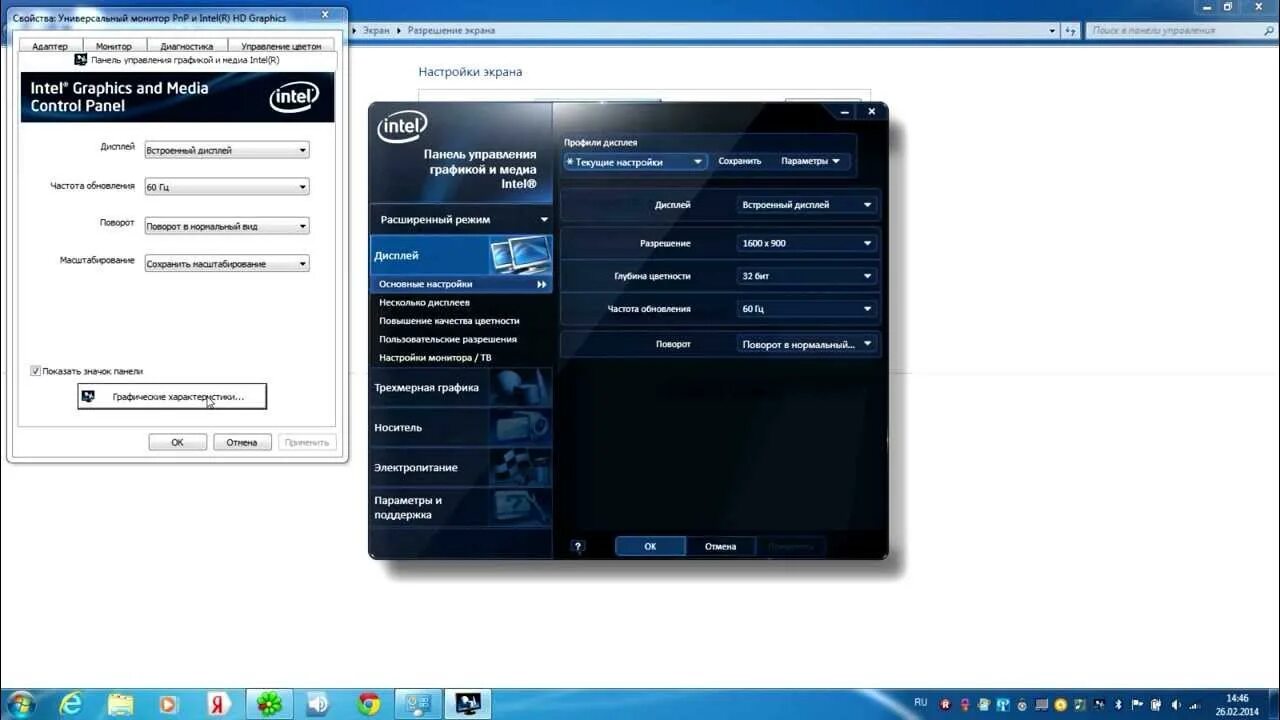Toggle the Показать значок панели checkbox

(x=35, y=371)
